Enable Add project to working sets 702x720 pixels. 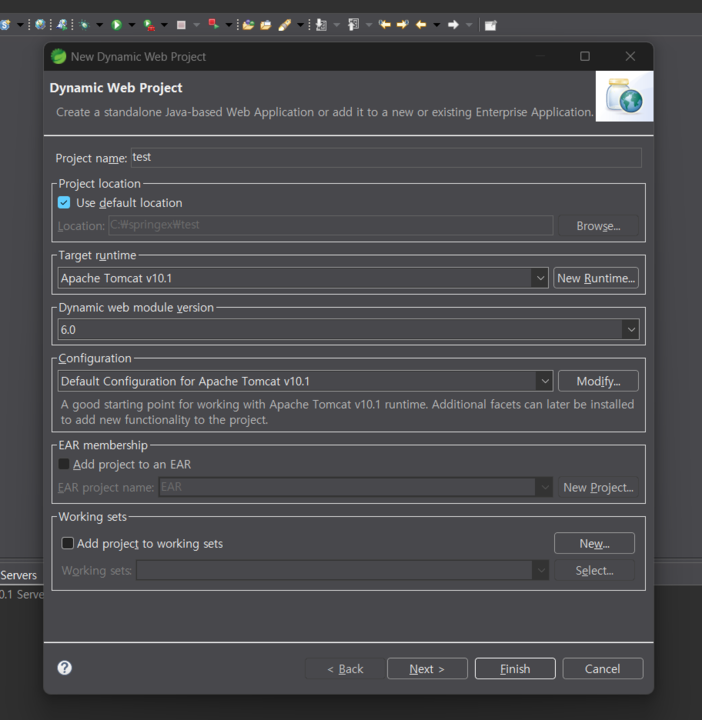(x=67, y=543)
